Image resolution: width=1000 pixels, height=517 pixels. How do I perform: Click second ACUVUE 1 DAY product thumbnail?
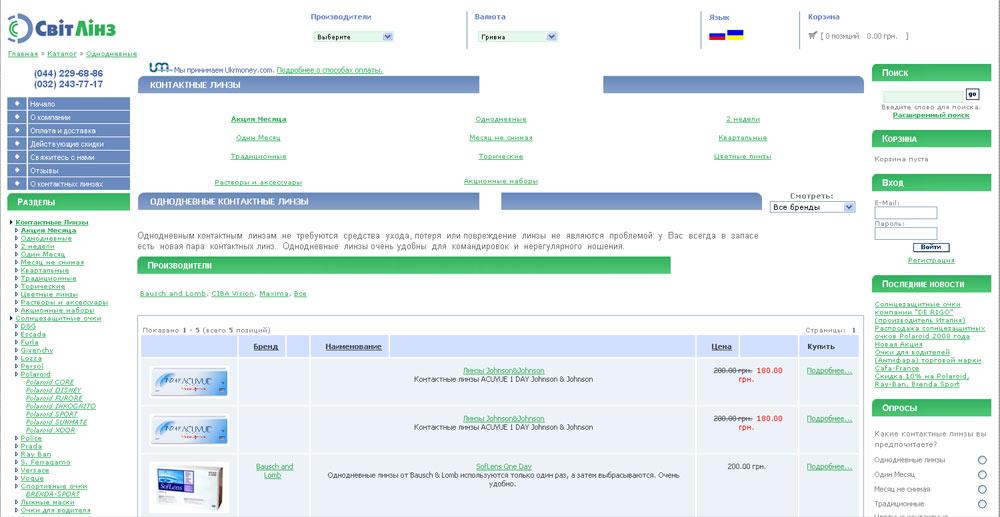[189, 430]
